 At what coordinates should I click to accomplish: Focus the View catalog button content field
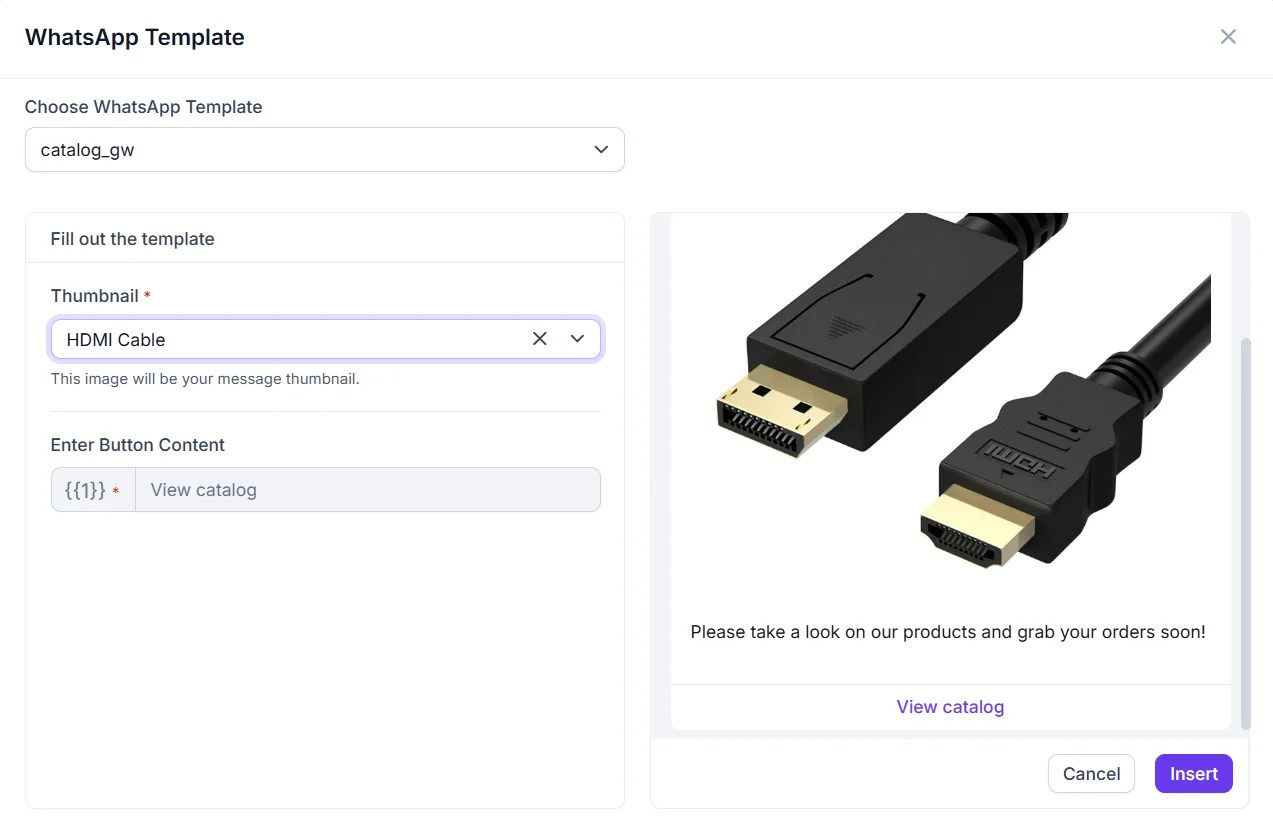[x=367, y=490]
